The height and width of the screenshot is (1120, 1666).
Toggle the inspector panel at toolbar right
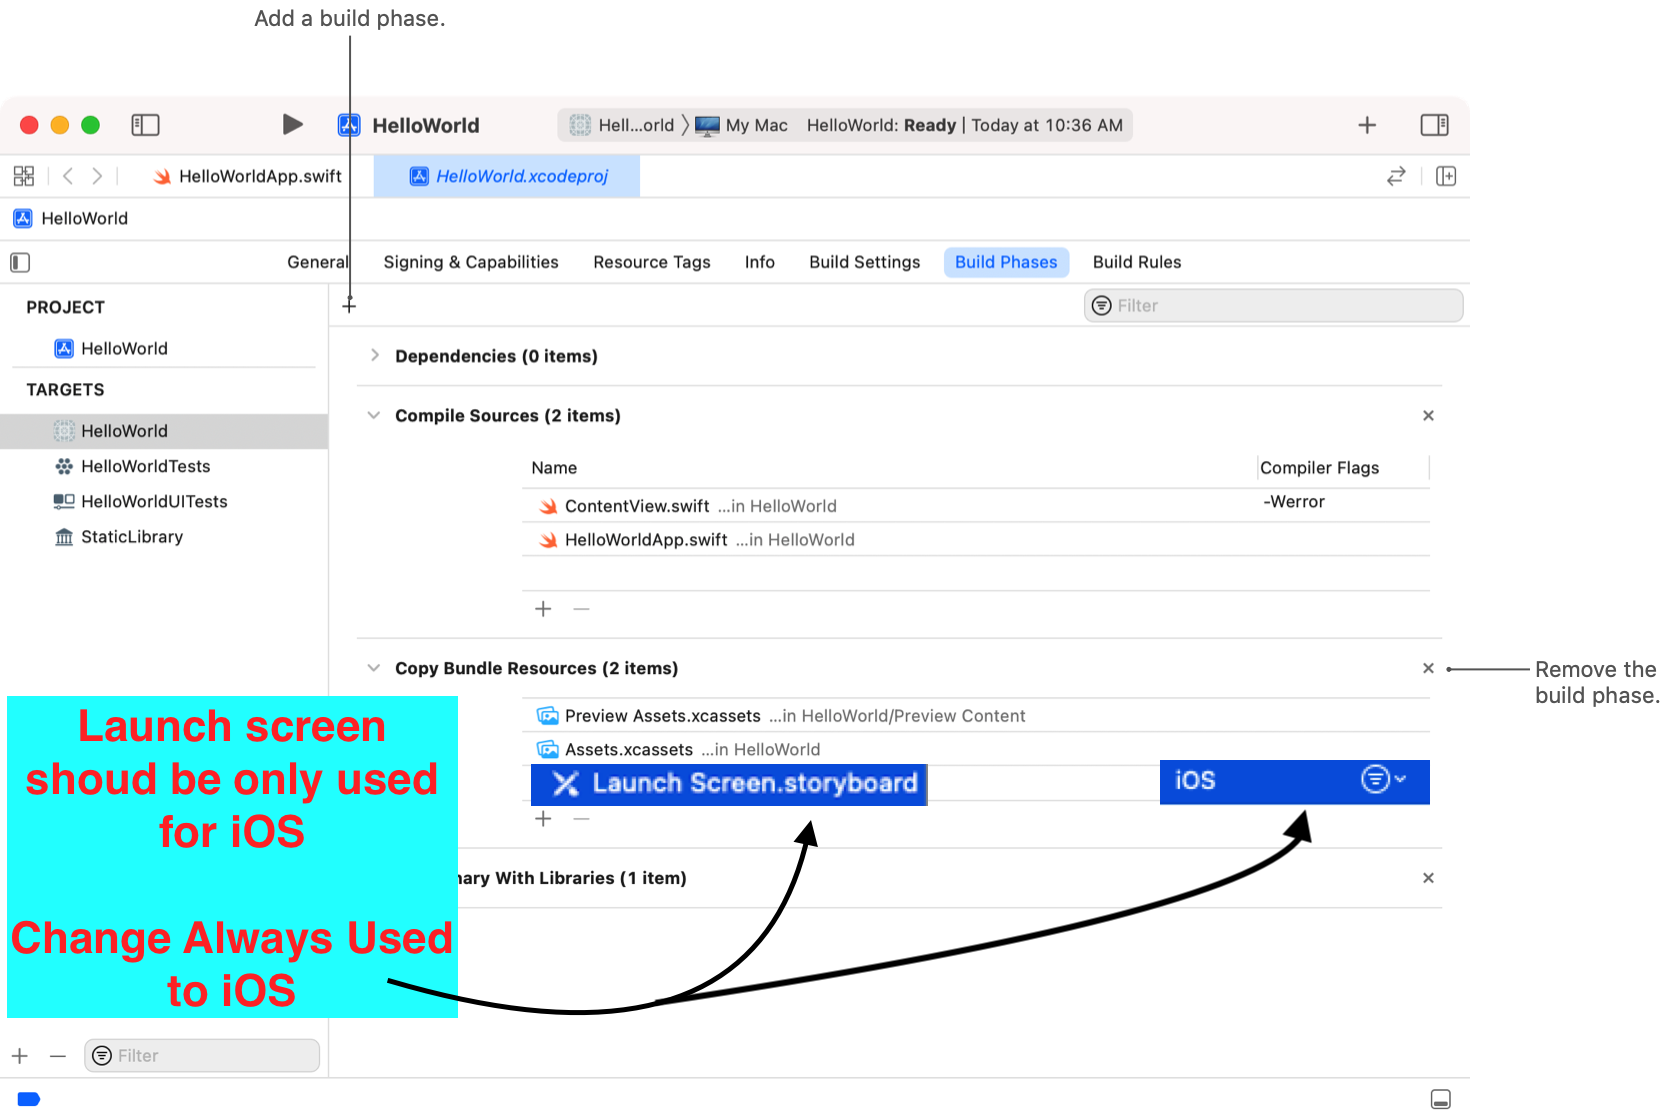tap(1434, 125)
